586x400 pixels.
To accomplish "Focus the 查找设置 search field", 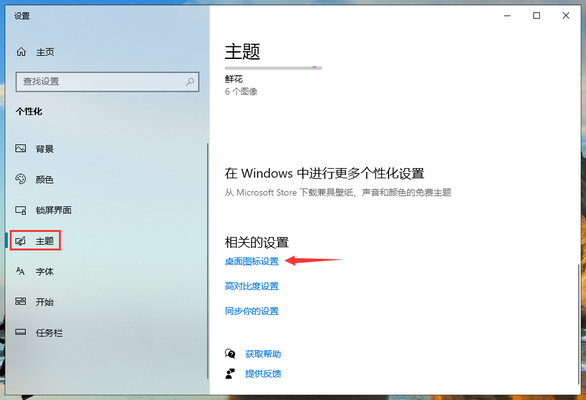I will click(x=107, y=81).
